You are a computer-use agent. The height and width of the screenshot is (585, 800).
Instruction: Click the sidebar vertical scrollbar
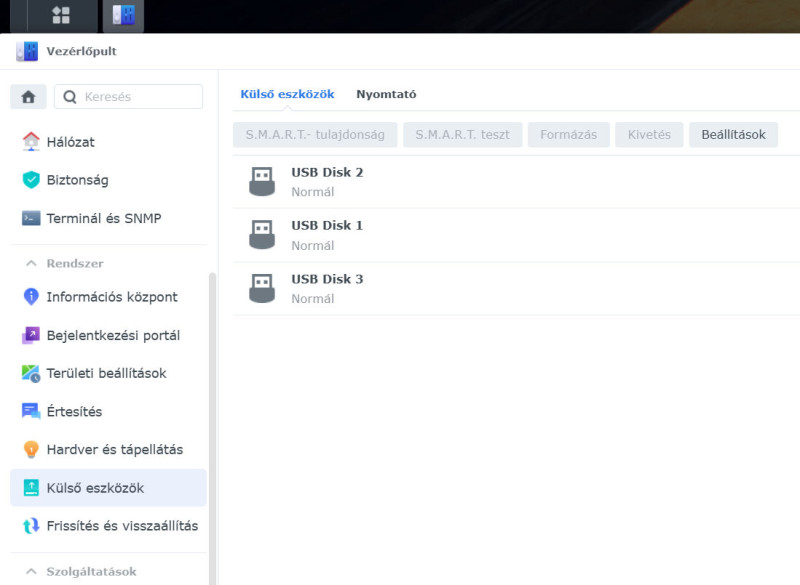(x=212, y=428)
